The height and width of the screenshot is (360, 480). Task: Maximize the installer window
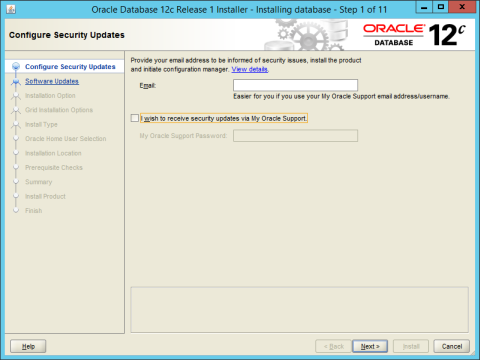[441, 7]
